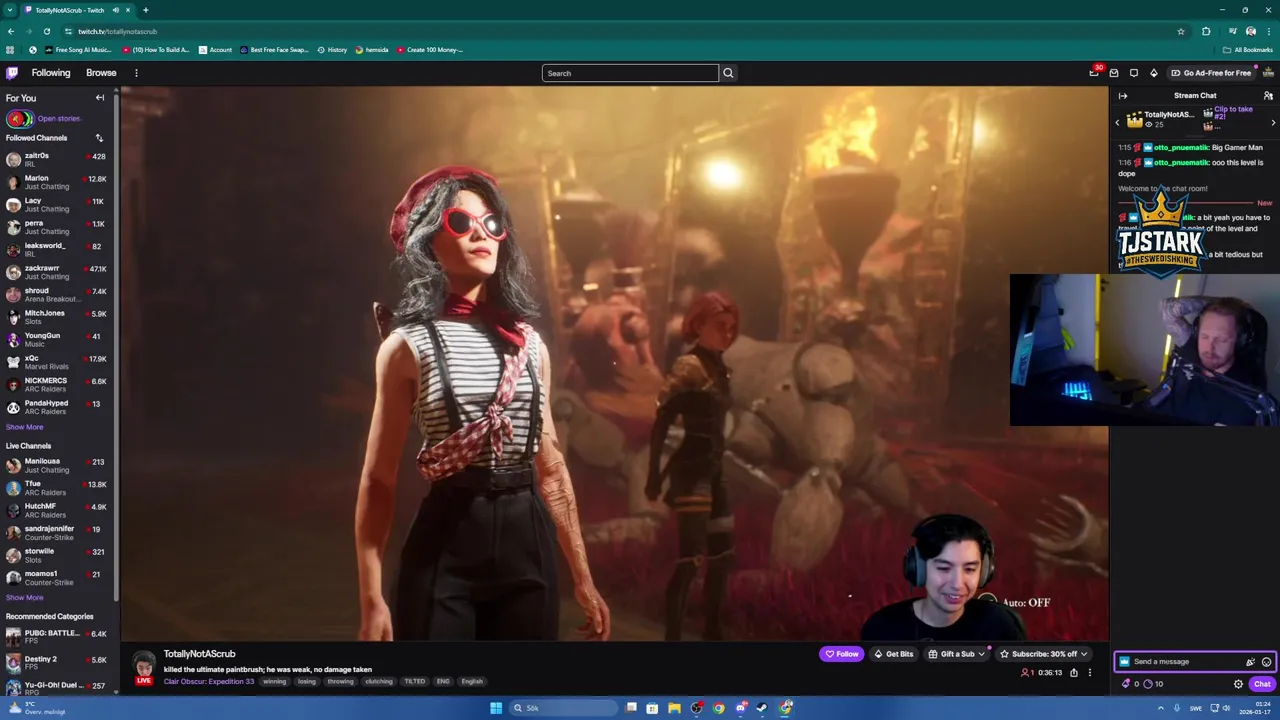This screenshot has width=1280, height=720.
Task: Click the taskbar volume icon
Action: 1226,708
